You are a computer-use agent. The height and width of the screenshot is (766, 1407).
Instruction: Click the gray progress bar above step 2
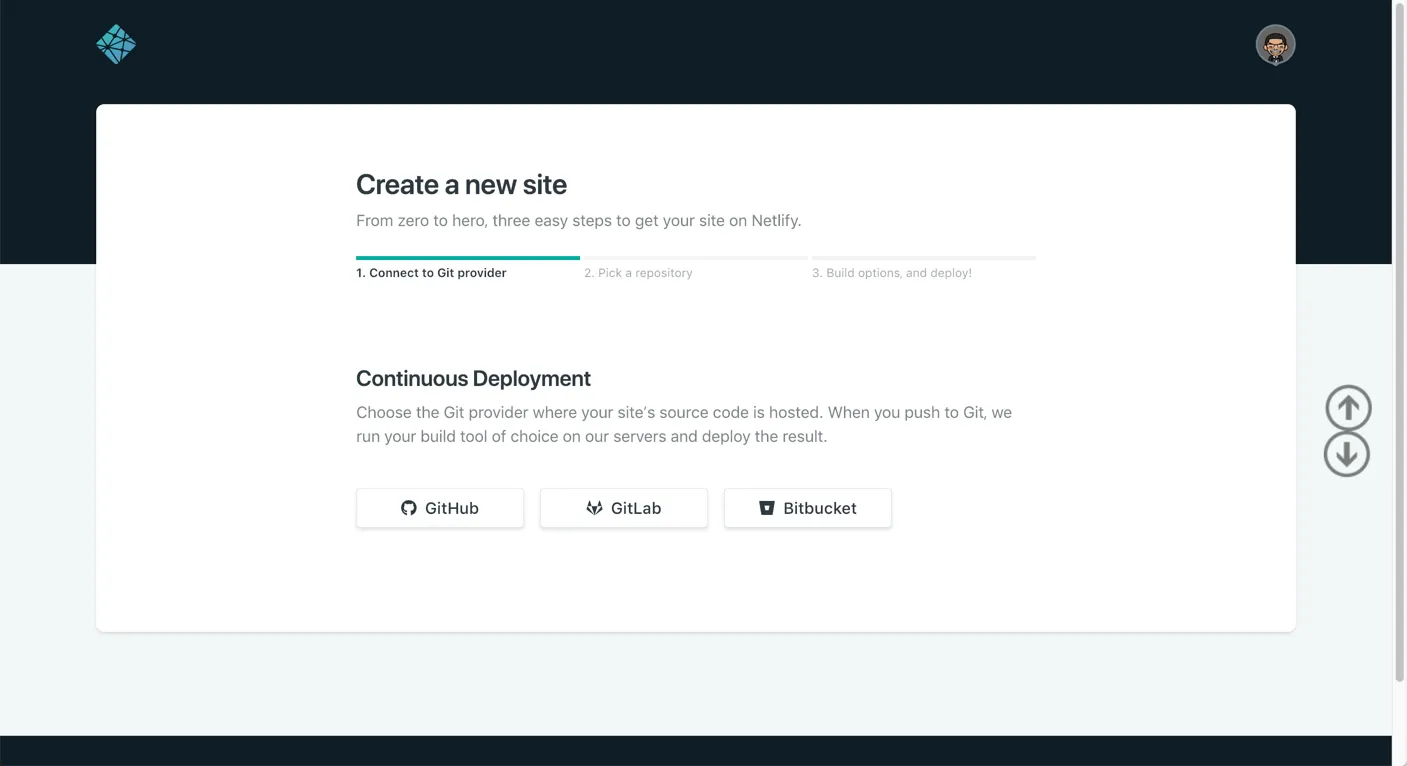(x=695, y=258)
